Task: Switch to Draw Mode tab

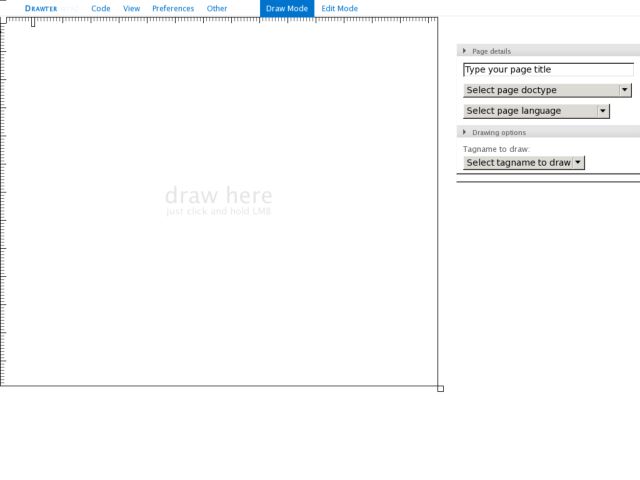Action: (287, 8)
